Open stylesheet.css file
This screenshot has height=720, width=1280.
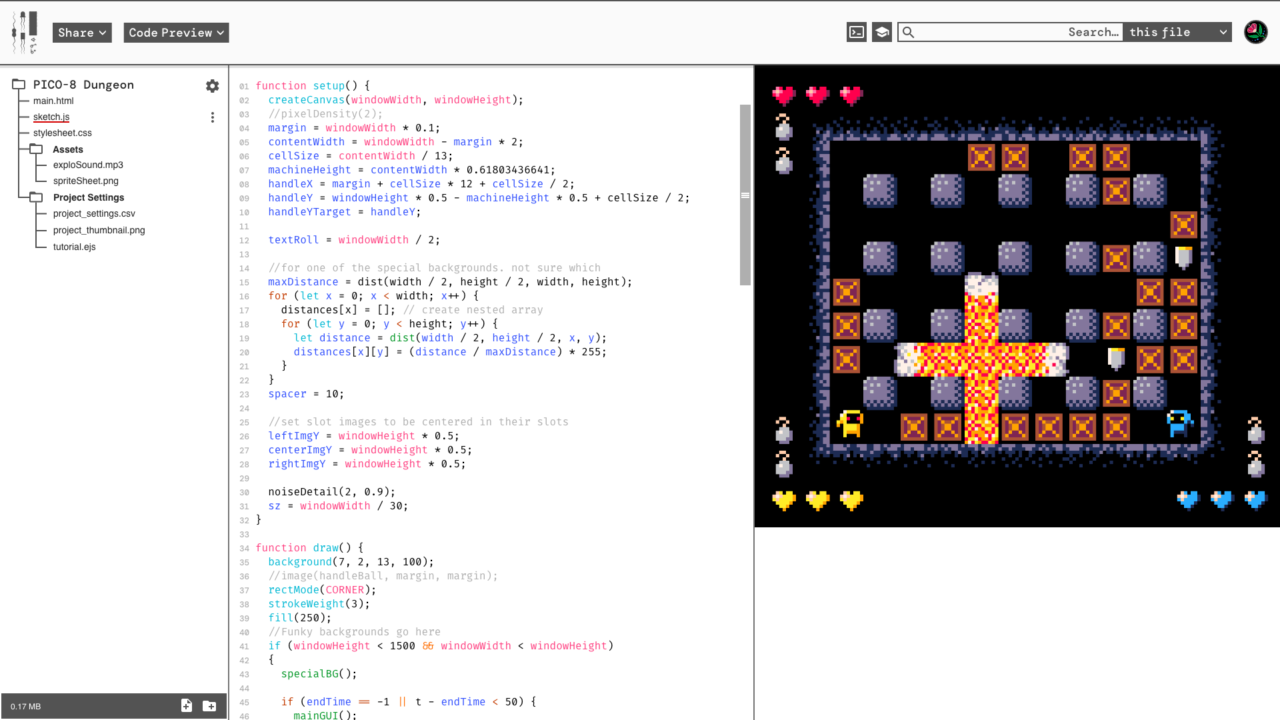coord(62,133)
